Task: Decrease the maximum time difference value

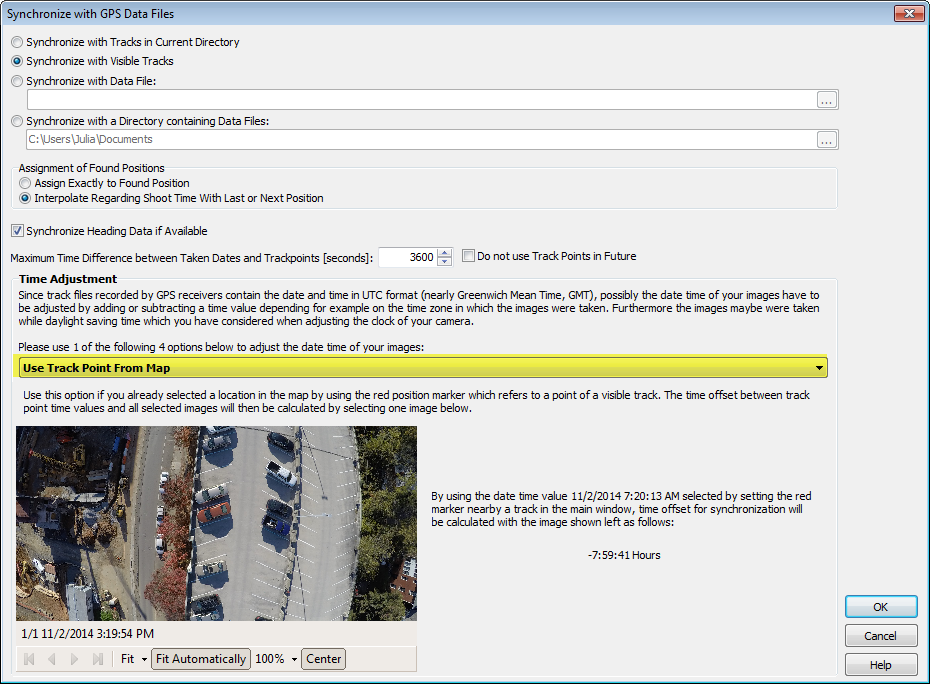Action: pos(445,262)
